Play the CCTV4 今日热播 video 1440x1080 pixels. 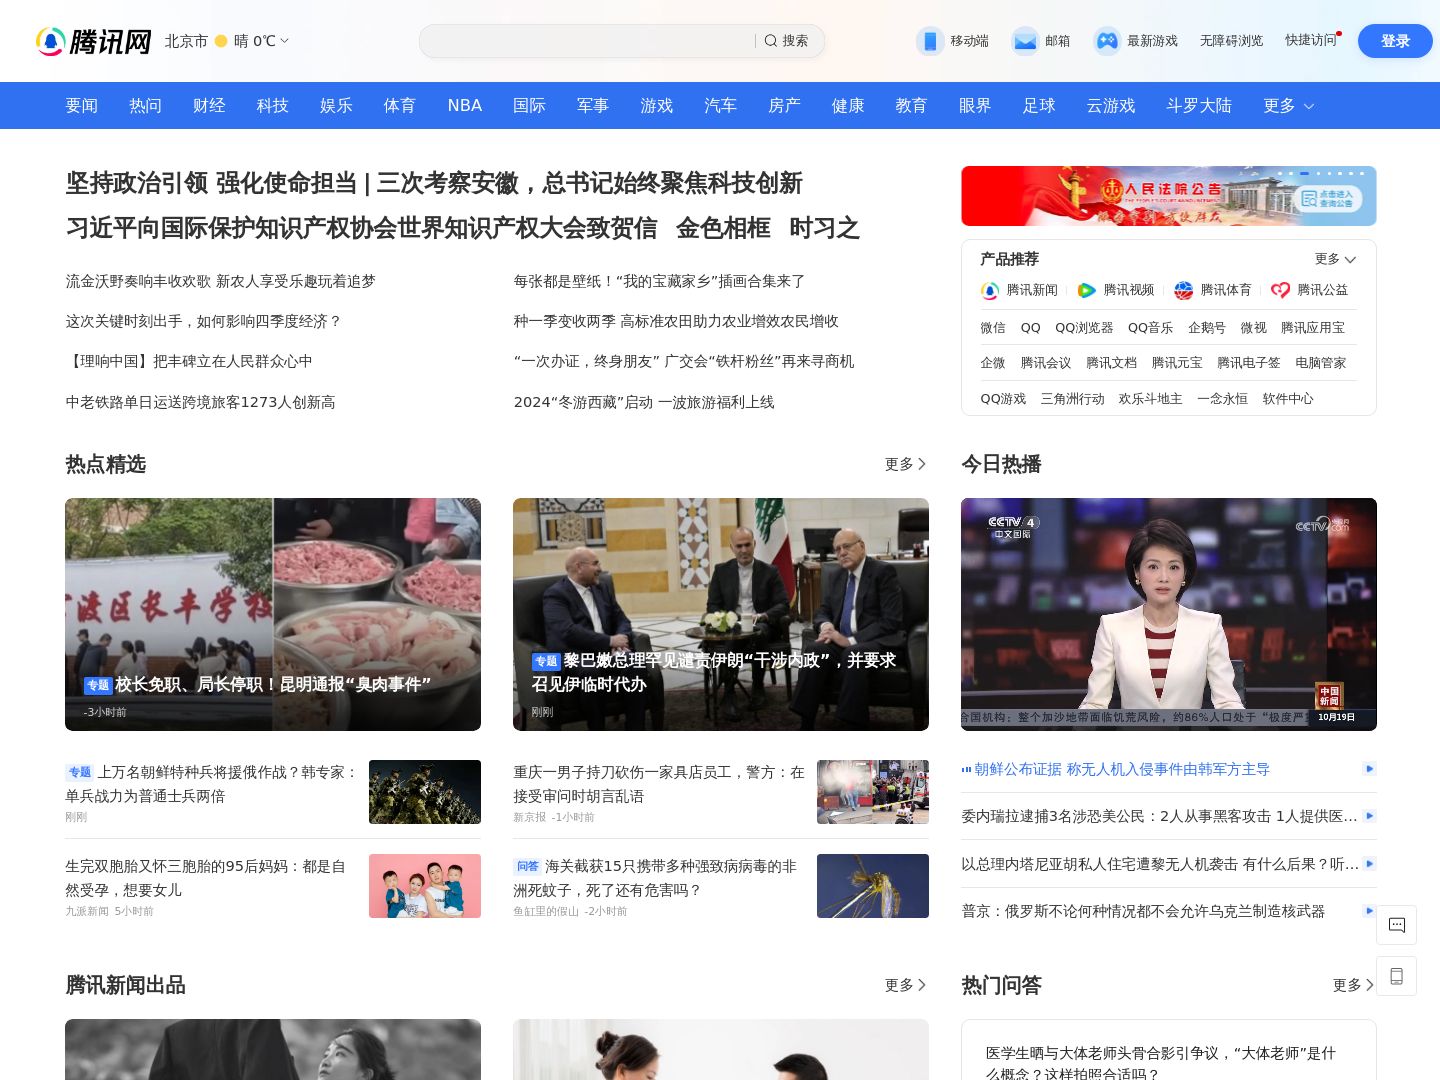coord(1169,614)
